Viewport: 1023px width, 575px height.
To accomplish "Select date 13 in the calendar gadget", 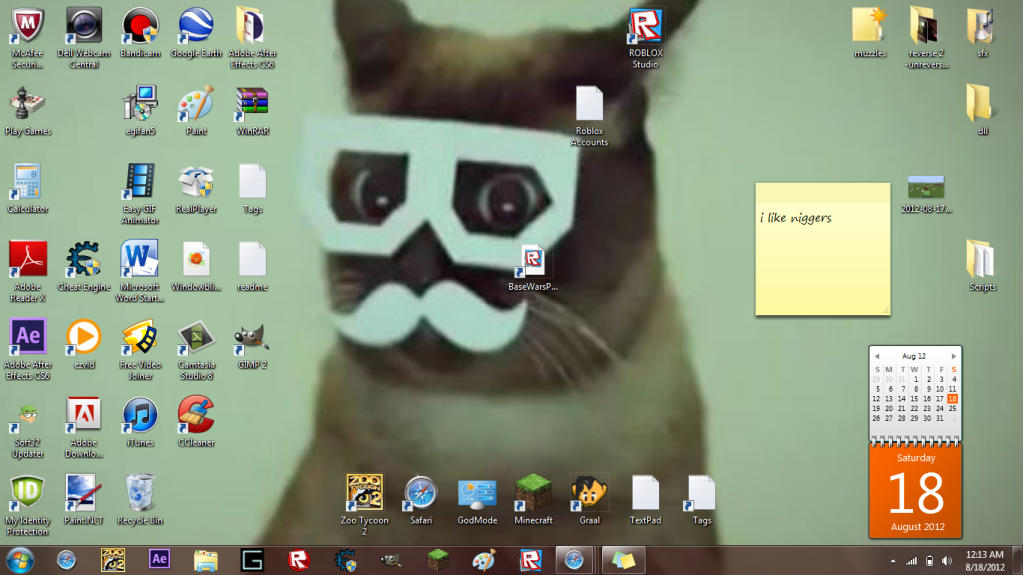I will pos(889,399).
